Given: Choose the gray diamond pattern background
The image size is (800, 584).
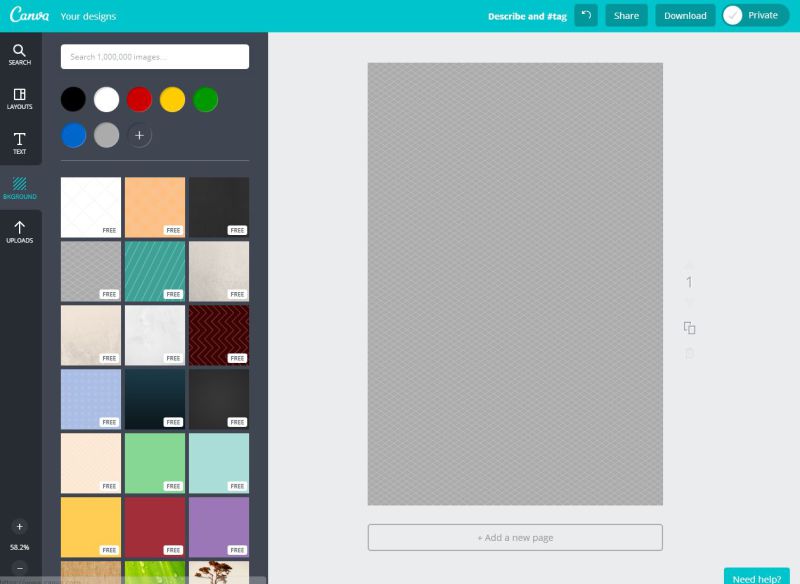Looking at the screenshot, I should 91,271.
